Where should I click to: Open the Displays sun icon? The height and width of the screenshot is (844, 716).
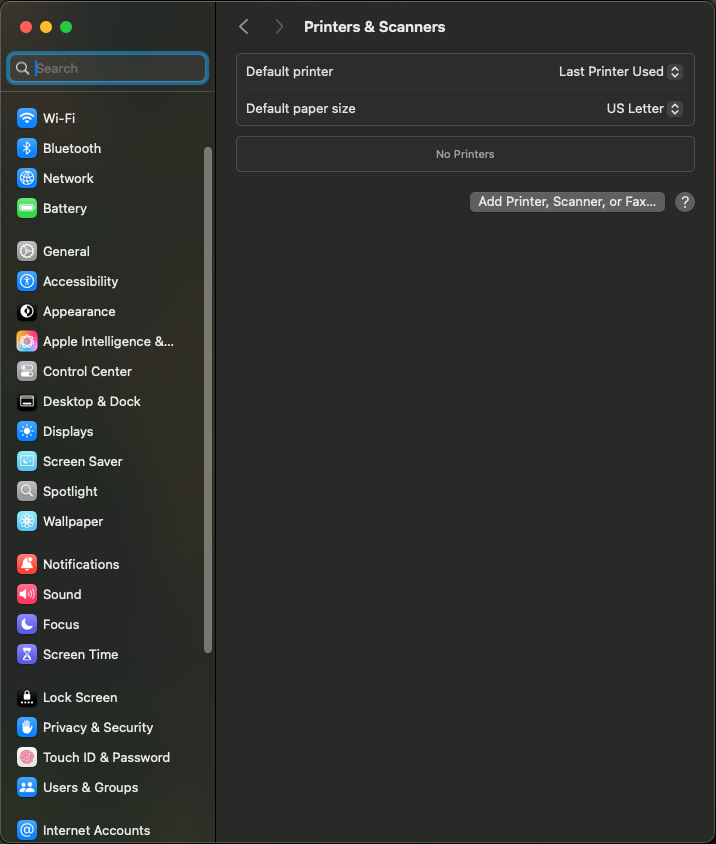tap(27, 431)
